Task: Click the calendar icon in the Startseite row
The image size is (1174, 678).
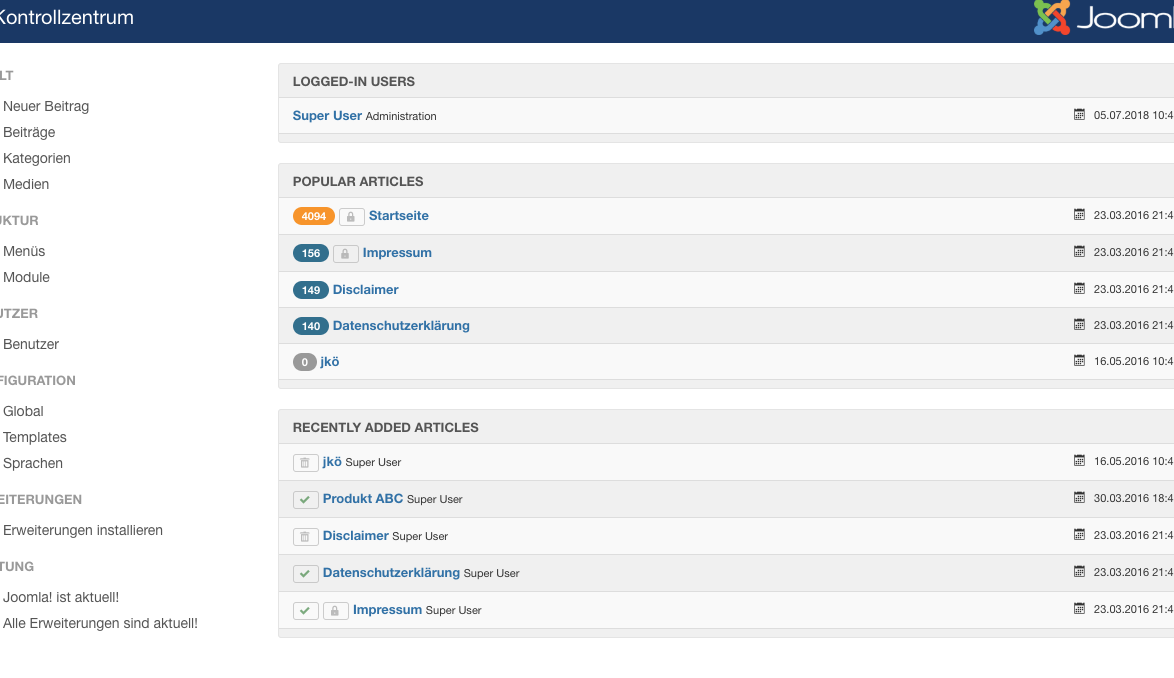Action: pos(1079,215)
